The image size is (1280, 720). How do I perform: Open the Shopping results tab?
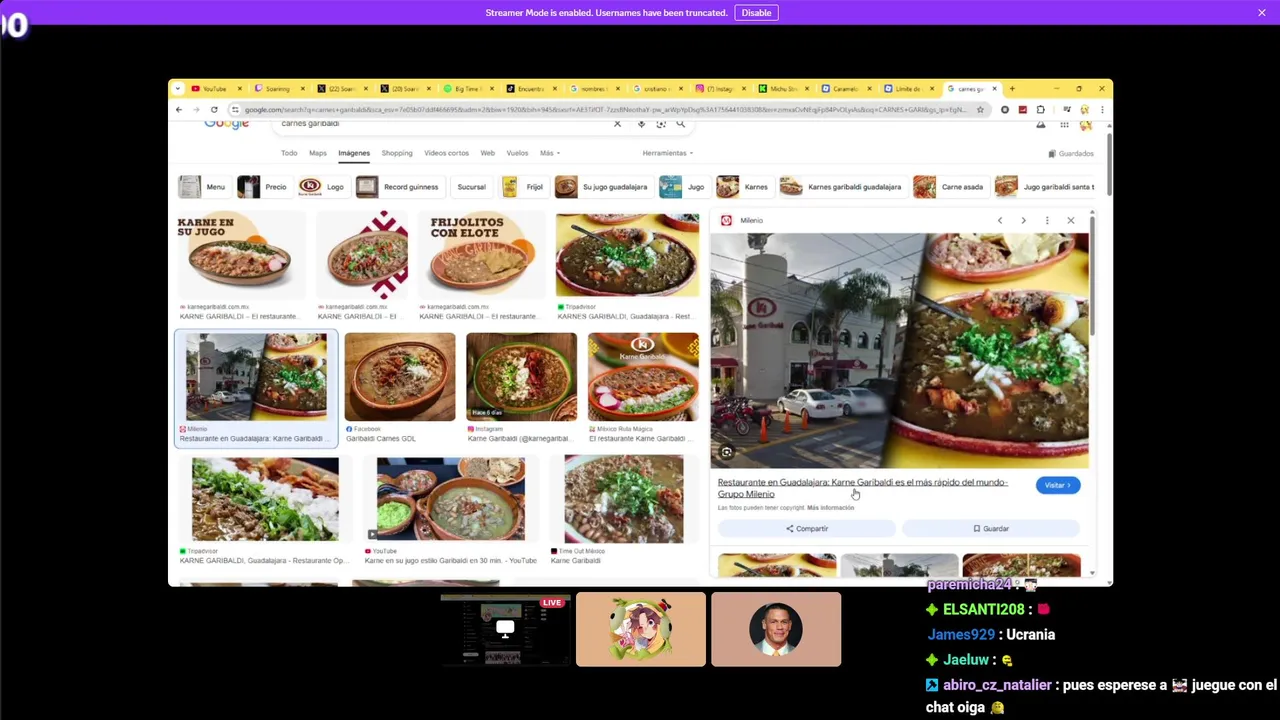(397, 153)
